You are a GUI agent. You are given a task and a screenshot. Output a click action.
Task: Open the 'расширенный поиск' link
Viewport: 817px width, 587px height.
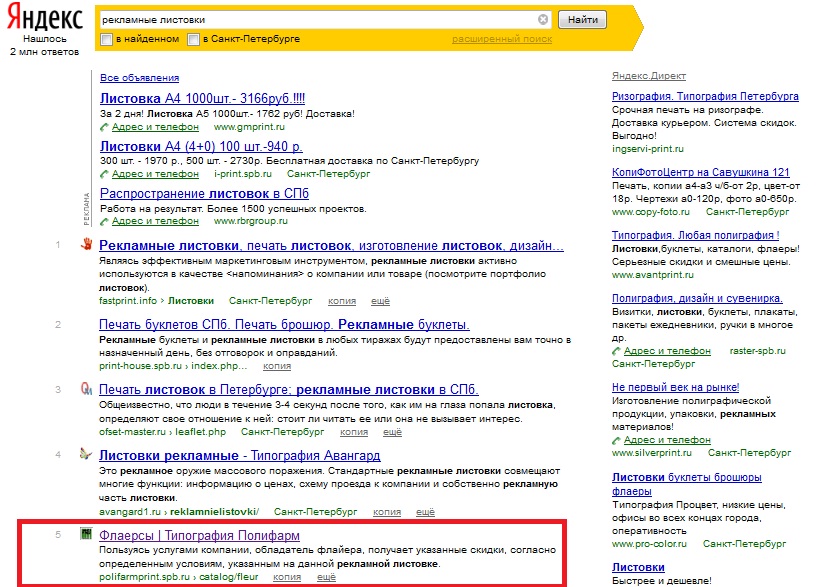[502, 39]
